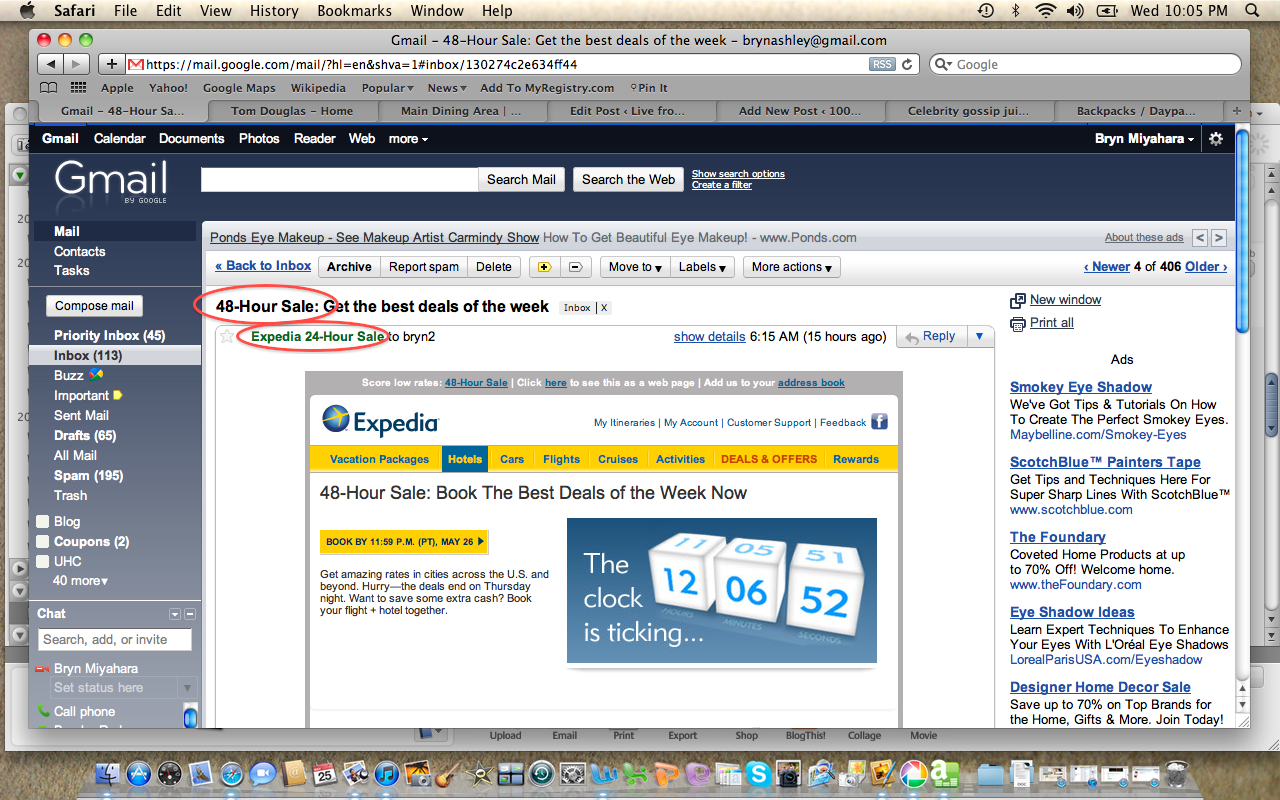This screenshot has height=800, width=1280.
Task: Click the Print all printer icon
Action: pos(1018,323)
